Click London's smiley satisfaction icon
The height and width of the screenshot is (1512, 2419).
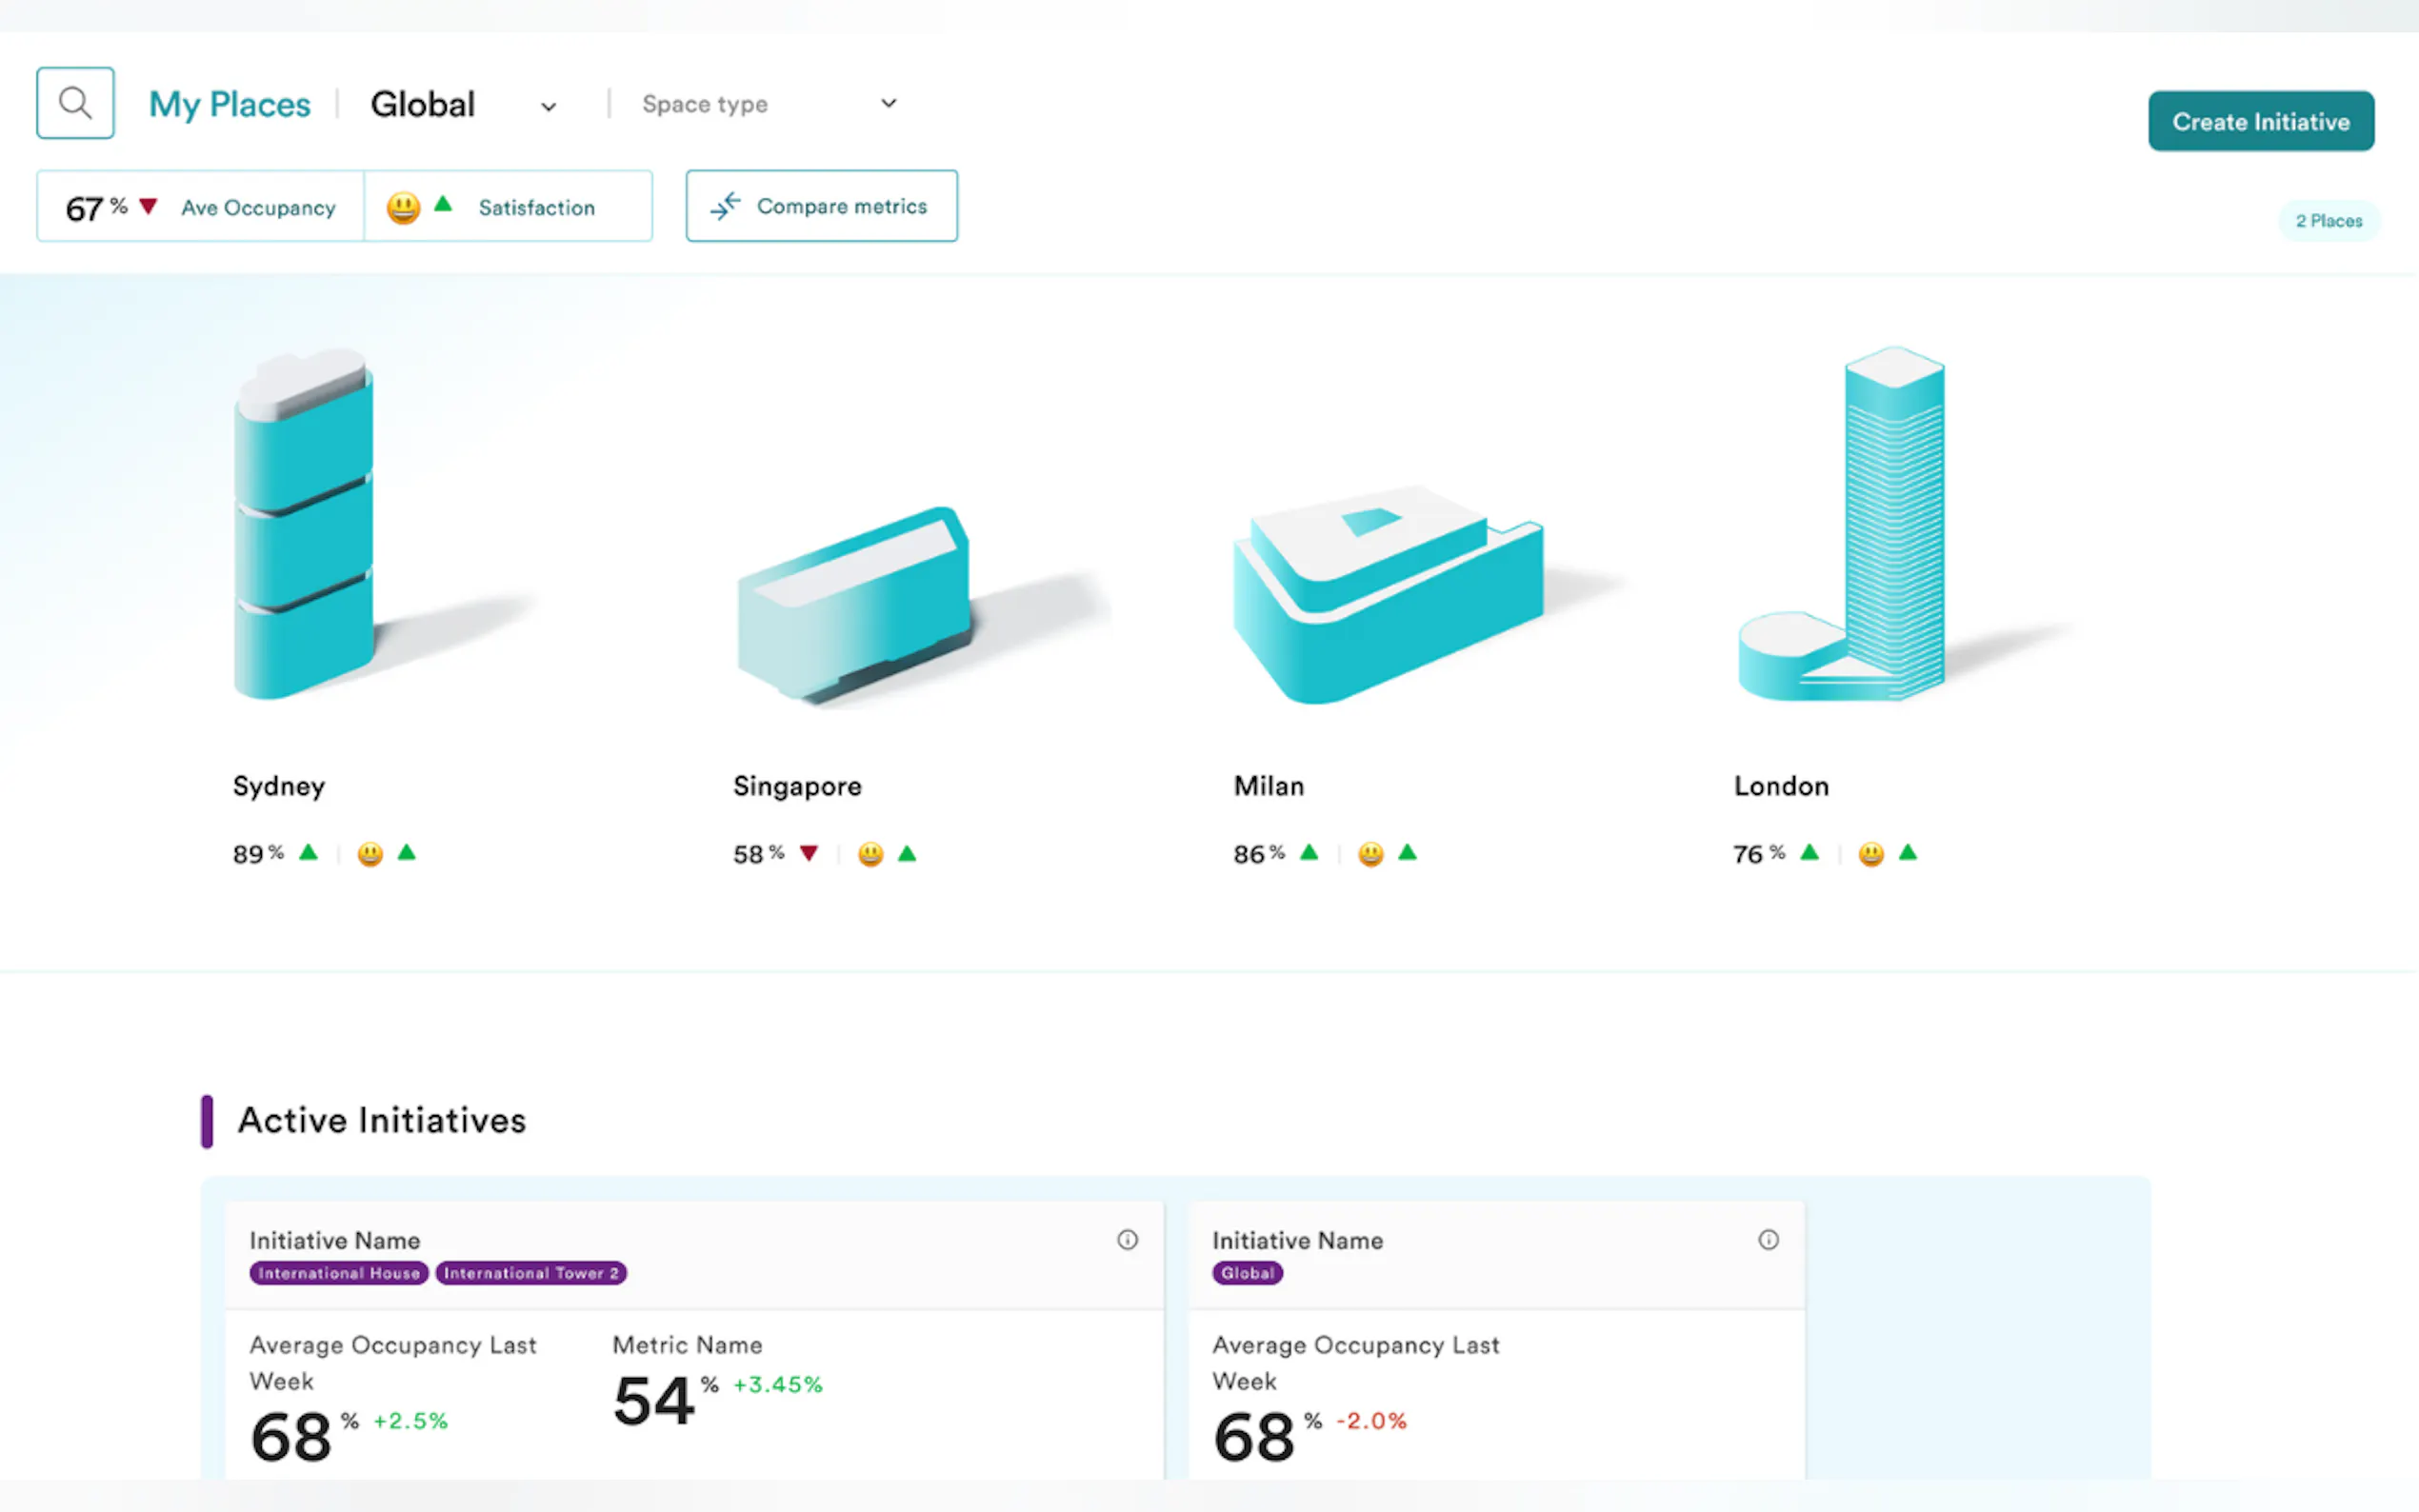click(x=1871, y=854)
